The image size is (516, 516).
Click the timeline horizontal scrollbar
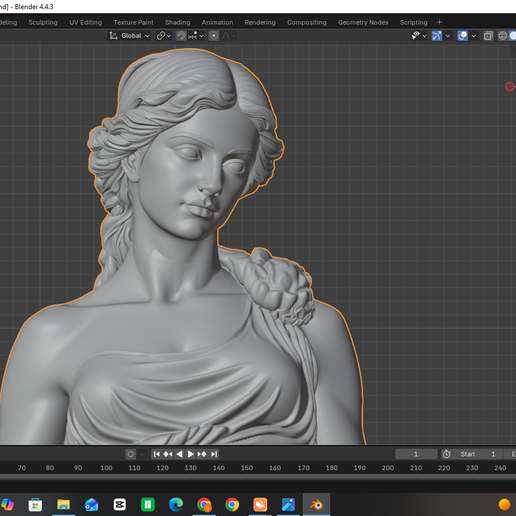pos(258,477)
